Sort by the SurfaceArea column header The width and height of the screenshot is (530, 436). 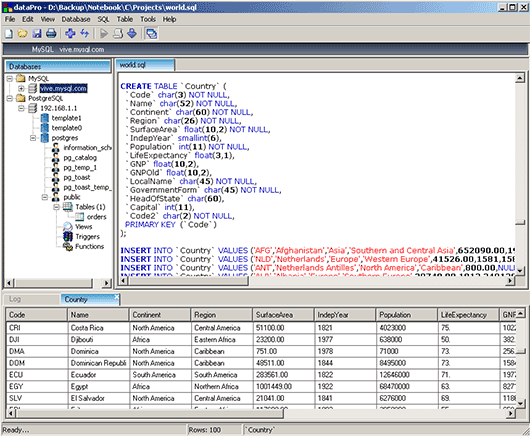(x=283, y=315)
